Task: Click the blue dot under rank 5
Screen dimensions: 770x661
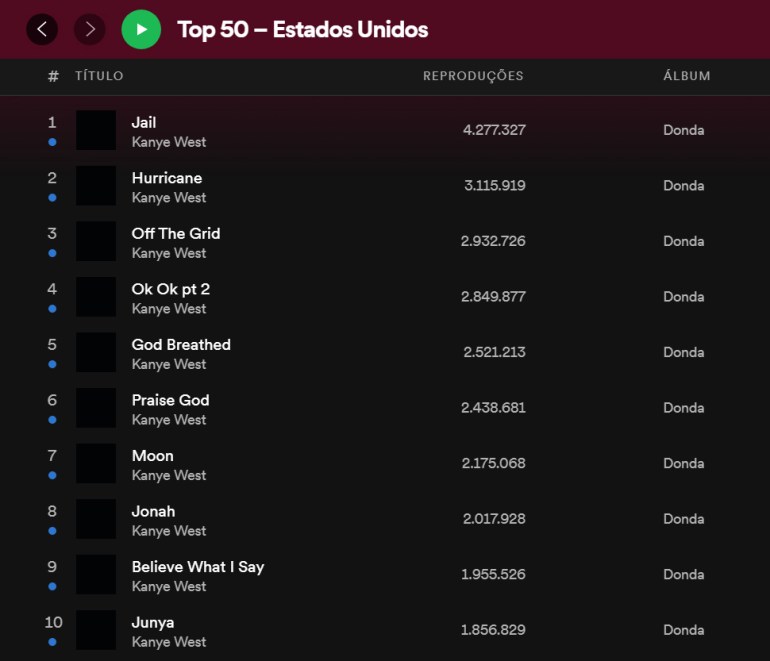Action: 52,364
